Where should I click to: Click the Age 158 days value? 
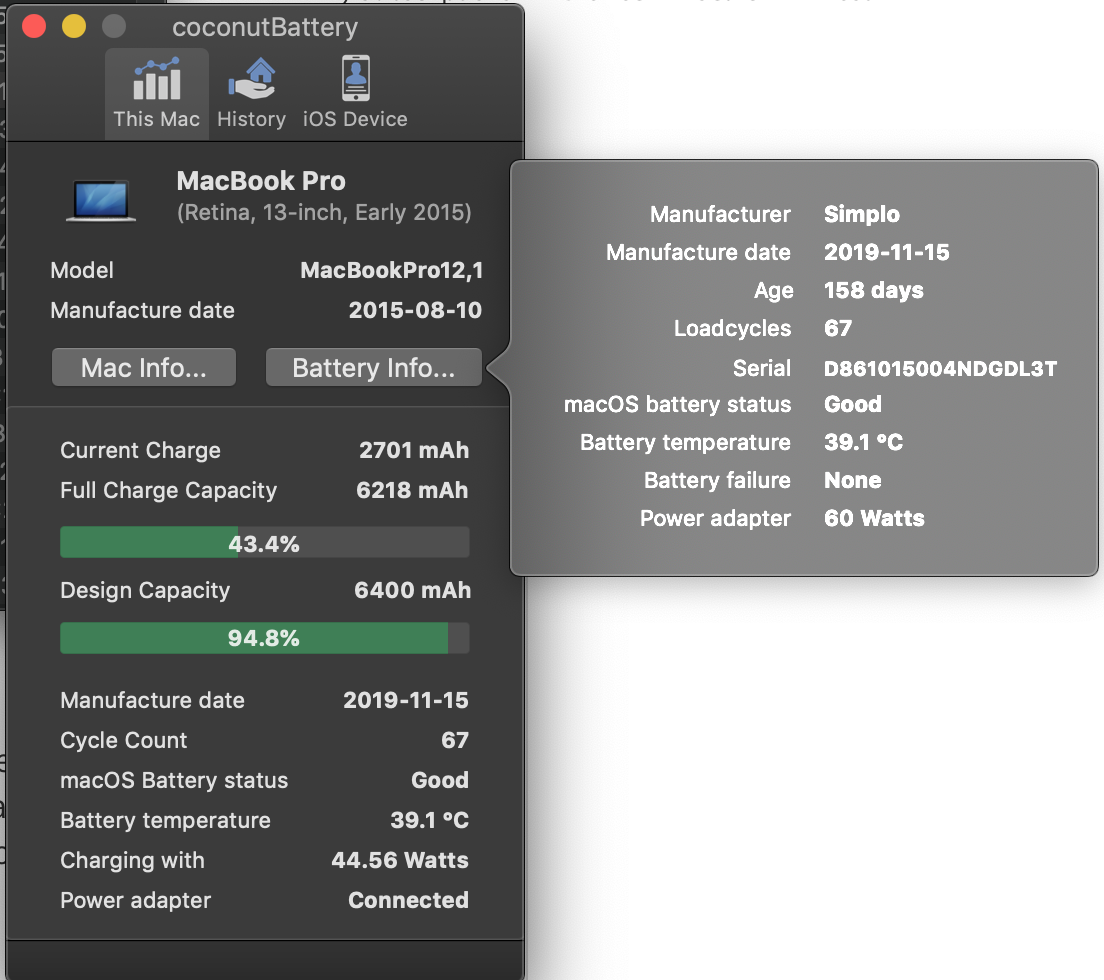[874, 290]
